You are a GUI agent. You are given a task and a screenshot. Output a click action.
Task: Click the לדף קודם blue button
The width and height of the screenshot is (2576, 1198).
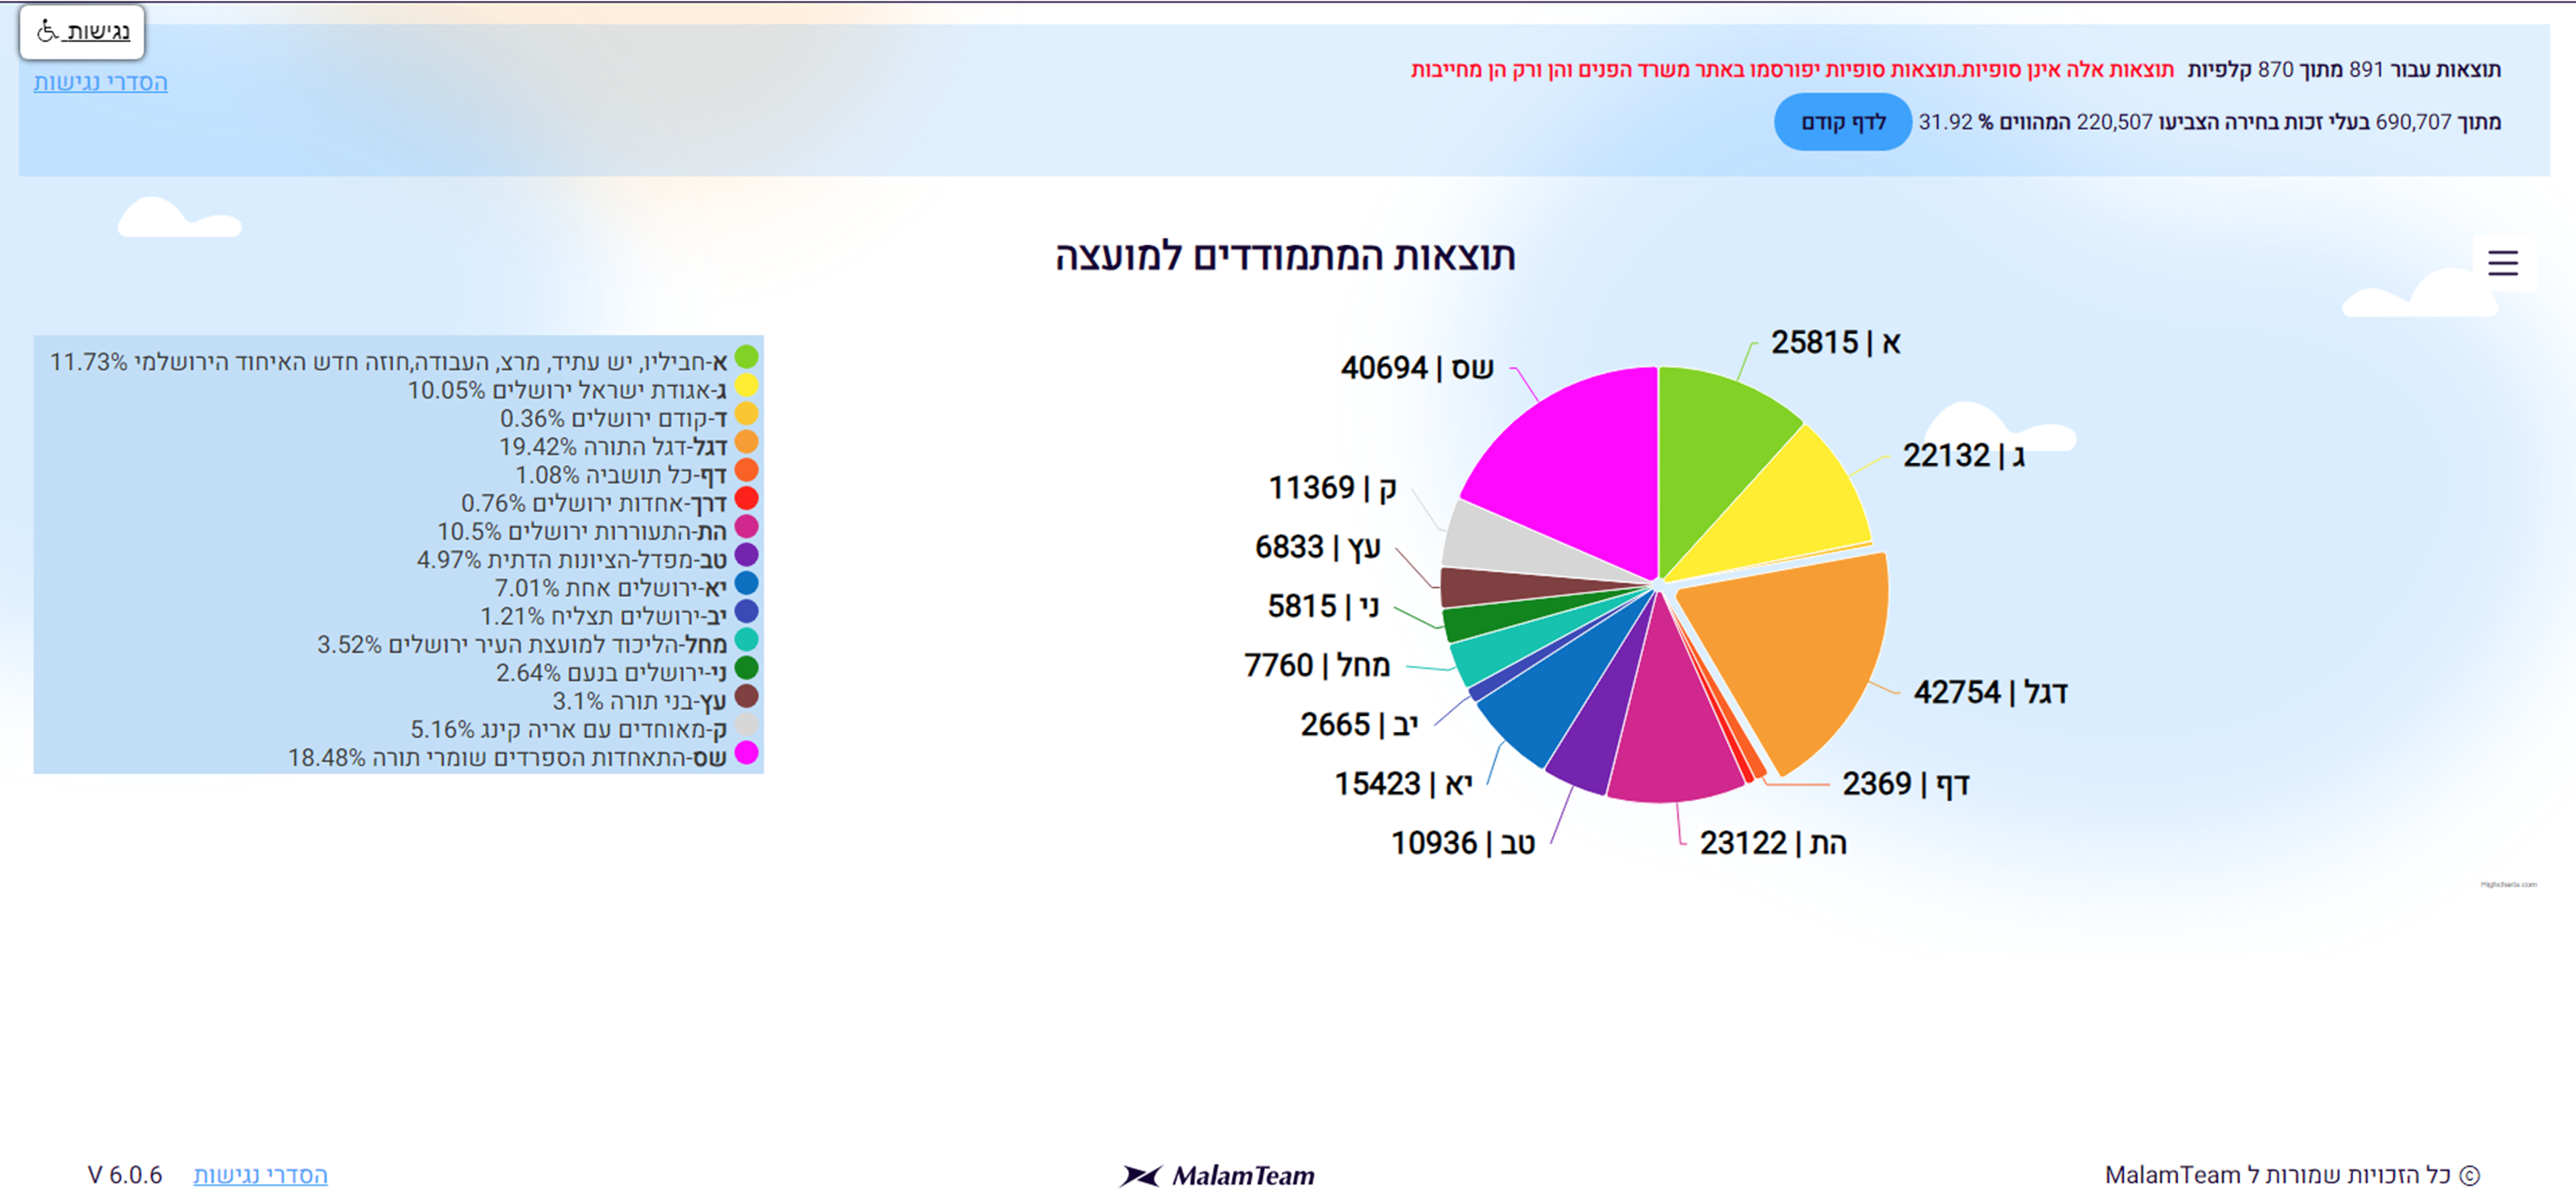click(1842, 122)
